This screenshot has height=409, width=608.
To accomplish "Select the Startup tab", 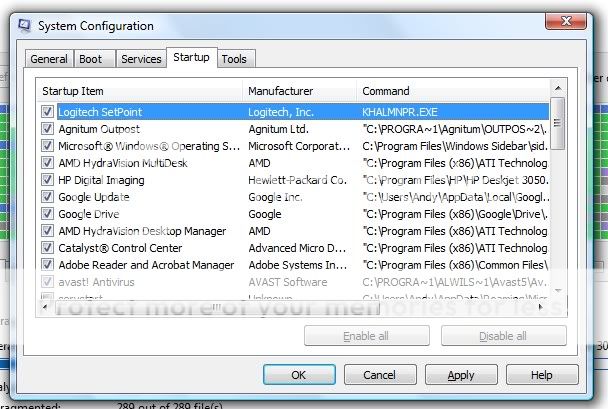I will click(192, 57).
